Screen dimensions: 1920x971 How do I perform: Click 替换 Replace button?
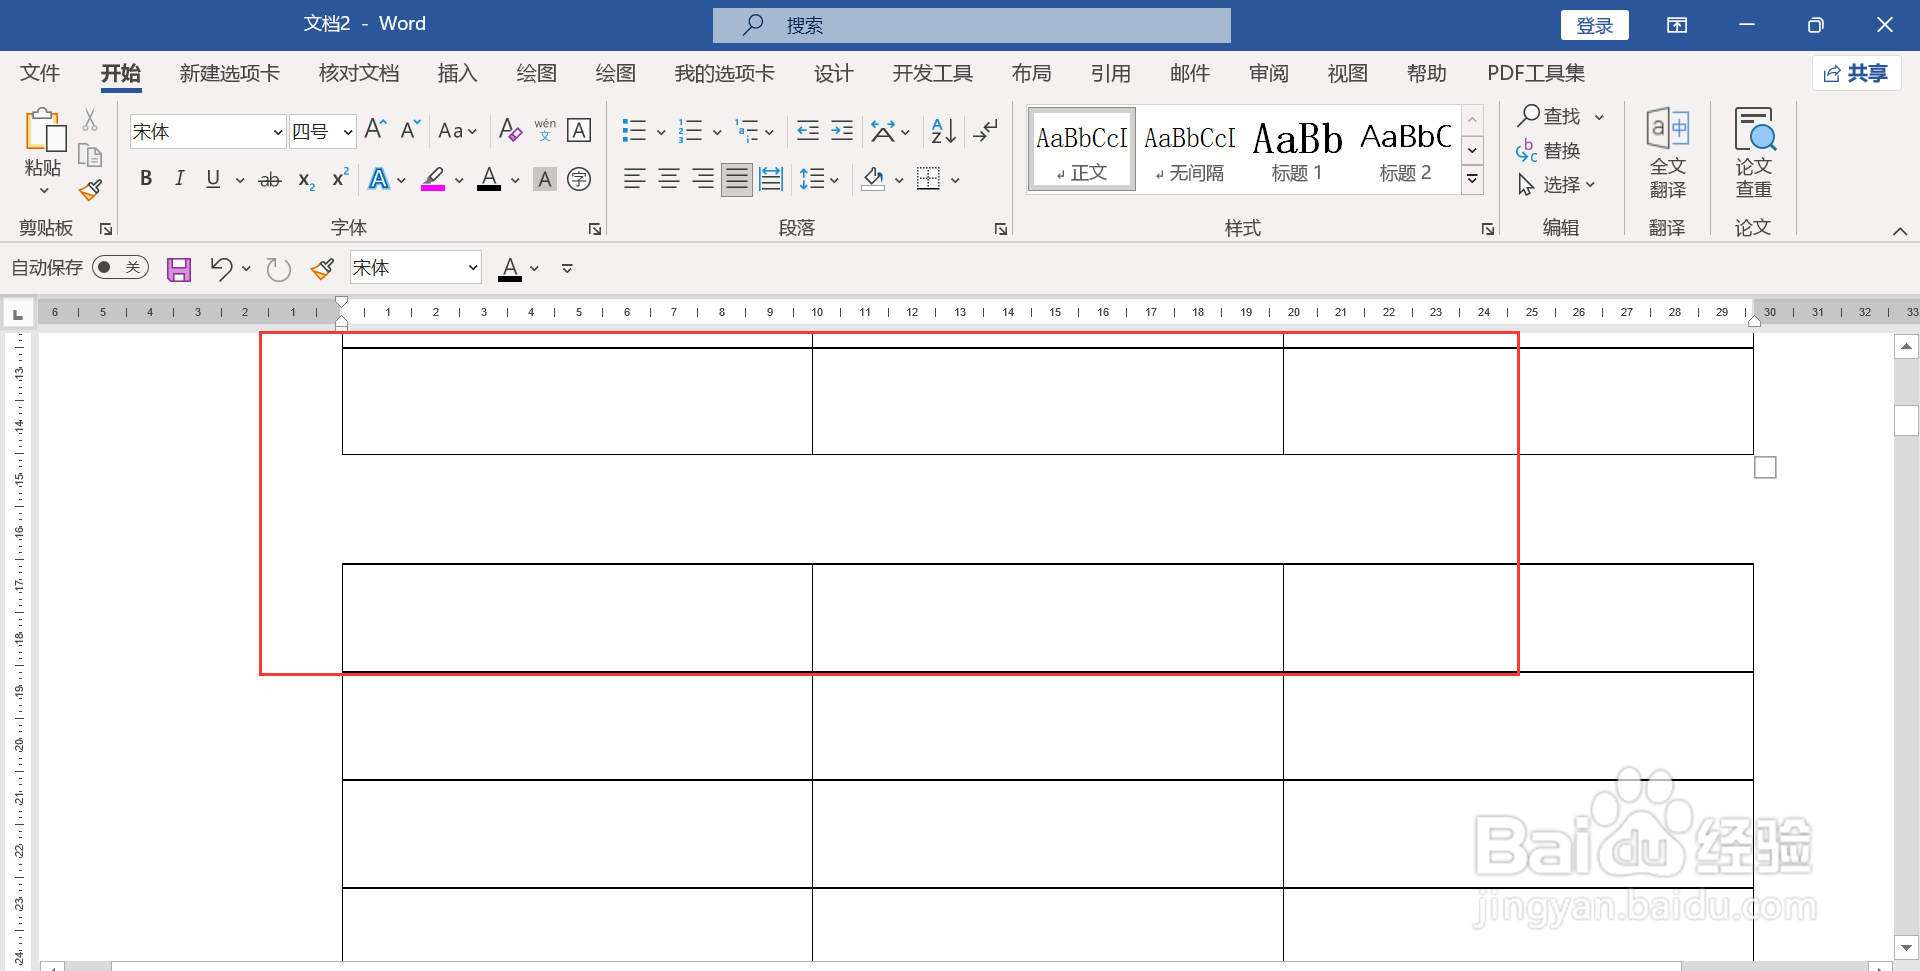pyautogui.click(x=1548, y=151)
